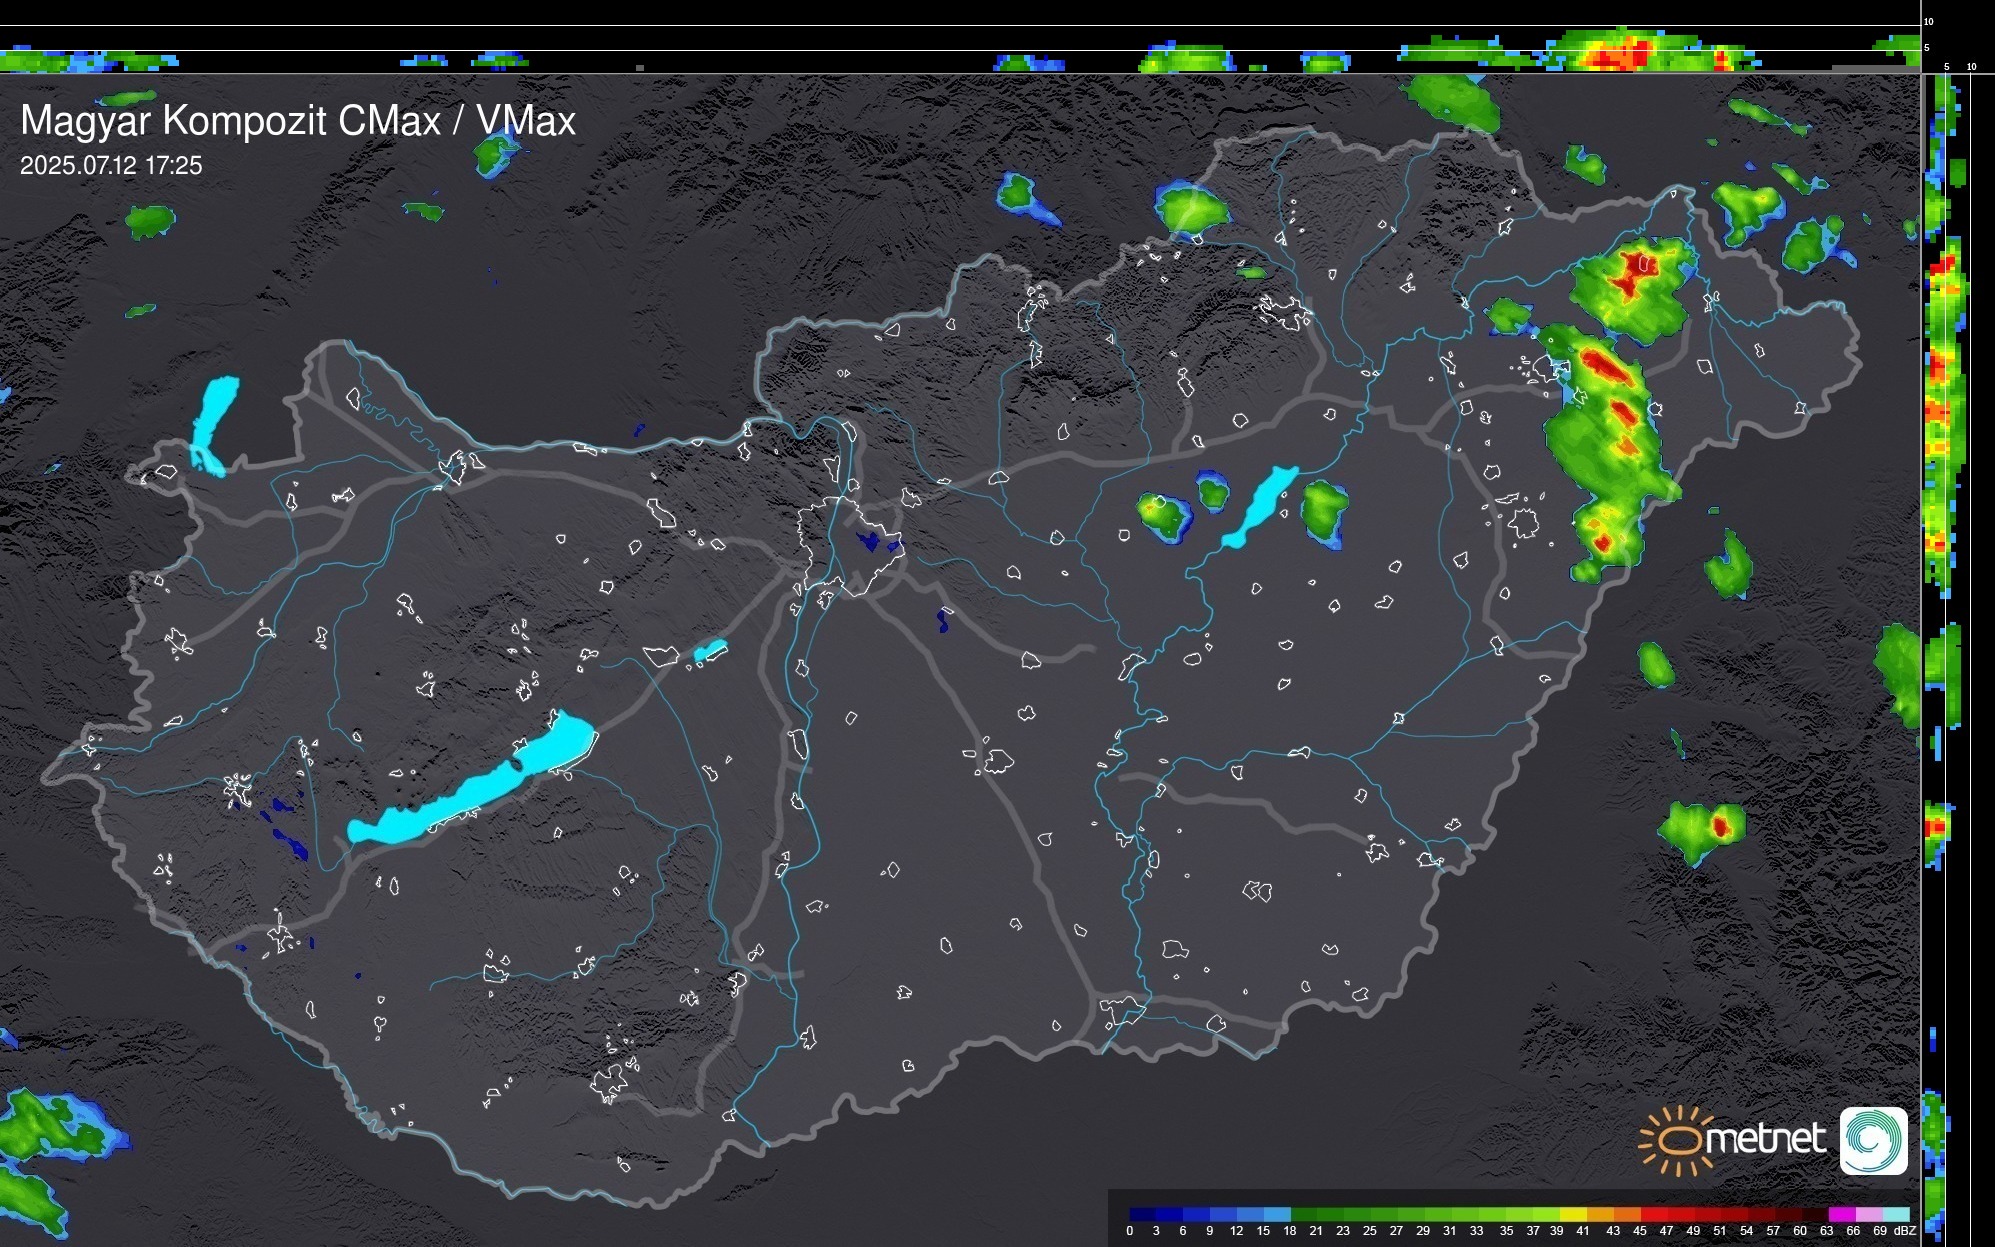Click the teal swirl logo icon
Viewport: 1995px width, 1247px height.
[1873, 1141]
